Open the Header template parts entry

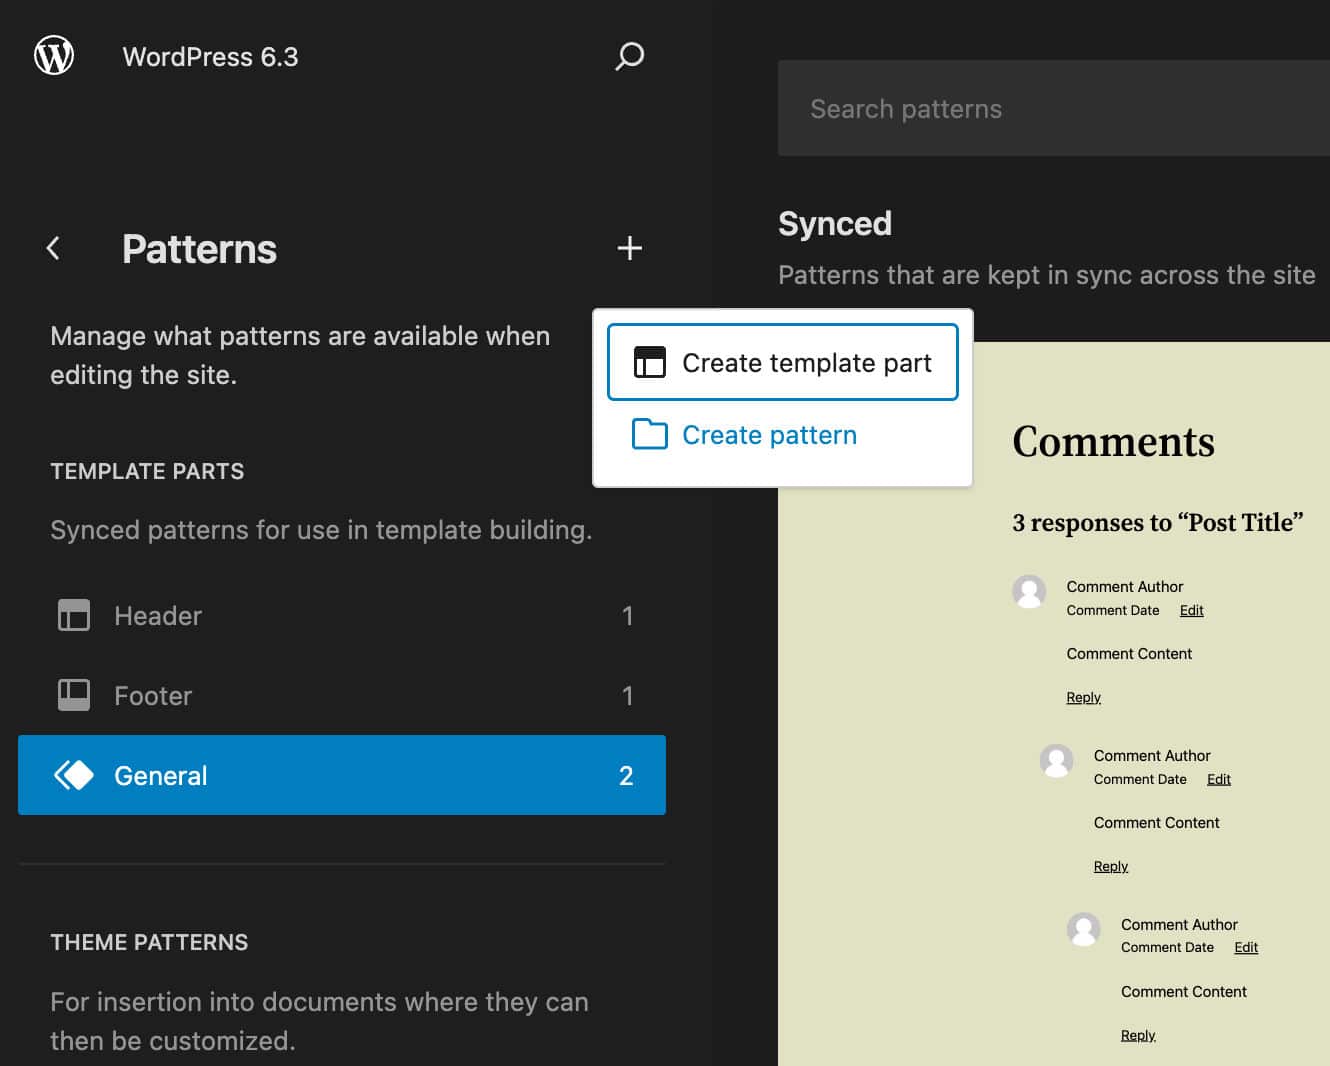coord(157,616)
